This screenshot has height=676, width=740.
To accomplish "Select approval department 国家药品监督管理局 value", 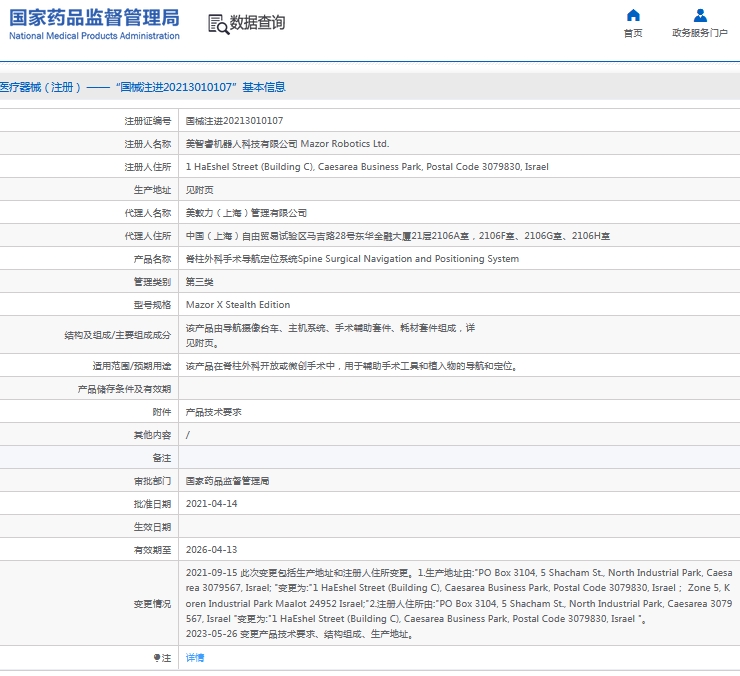I will point(227,481).
